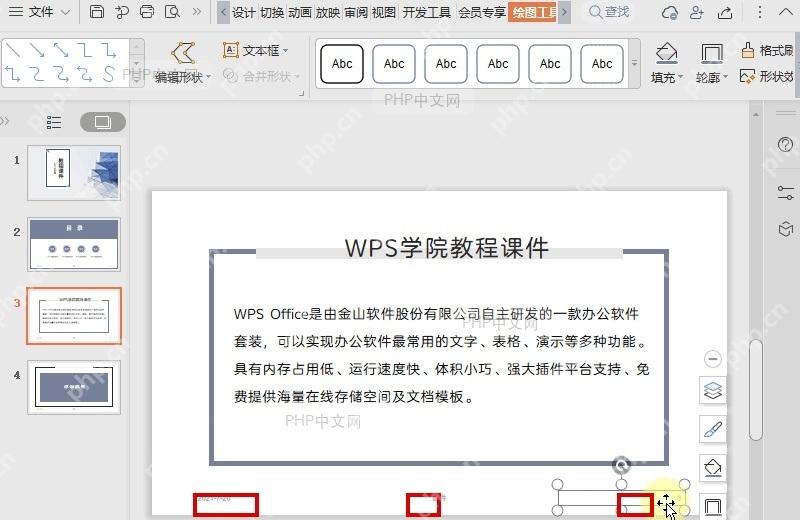
Task: Open the vertical dots more menu
Action: click(759, 12)
